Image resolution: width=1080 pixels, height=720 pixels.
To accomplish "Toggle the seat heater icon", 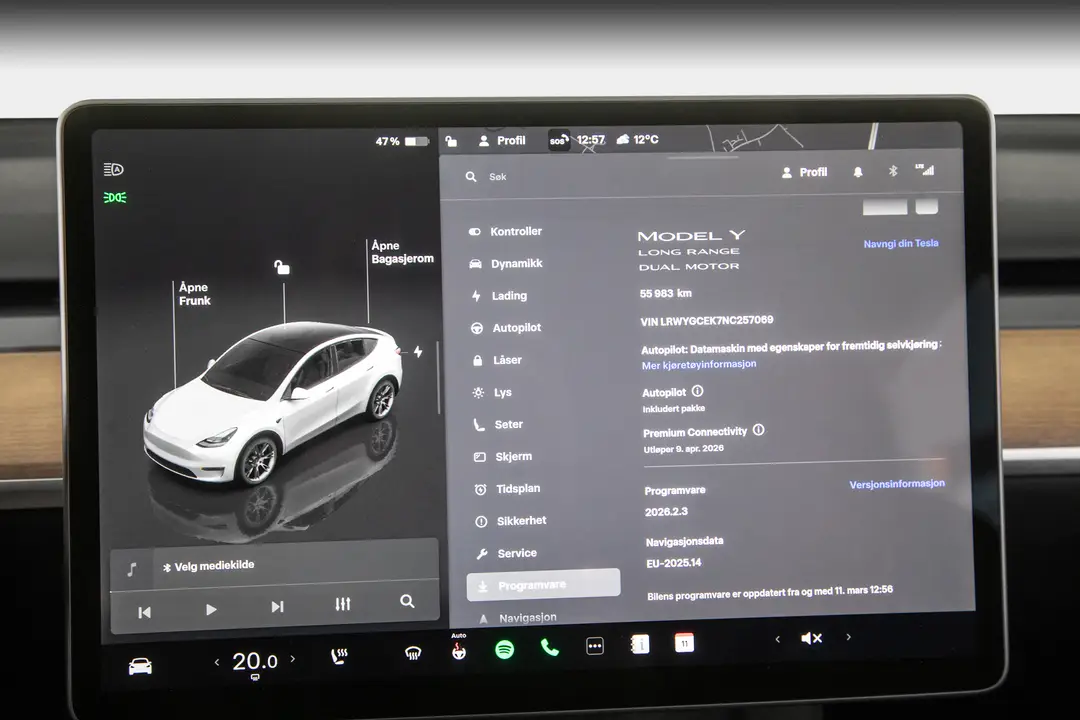I will (340, 656).
